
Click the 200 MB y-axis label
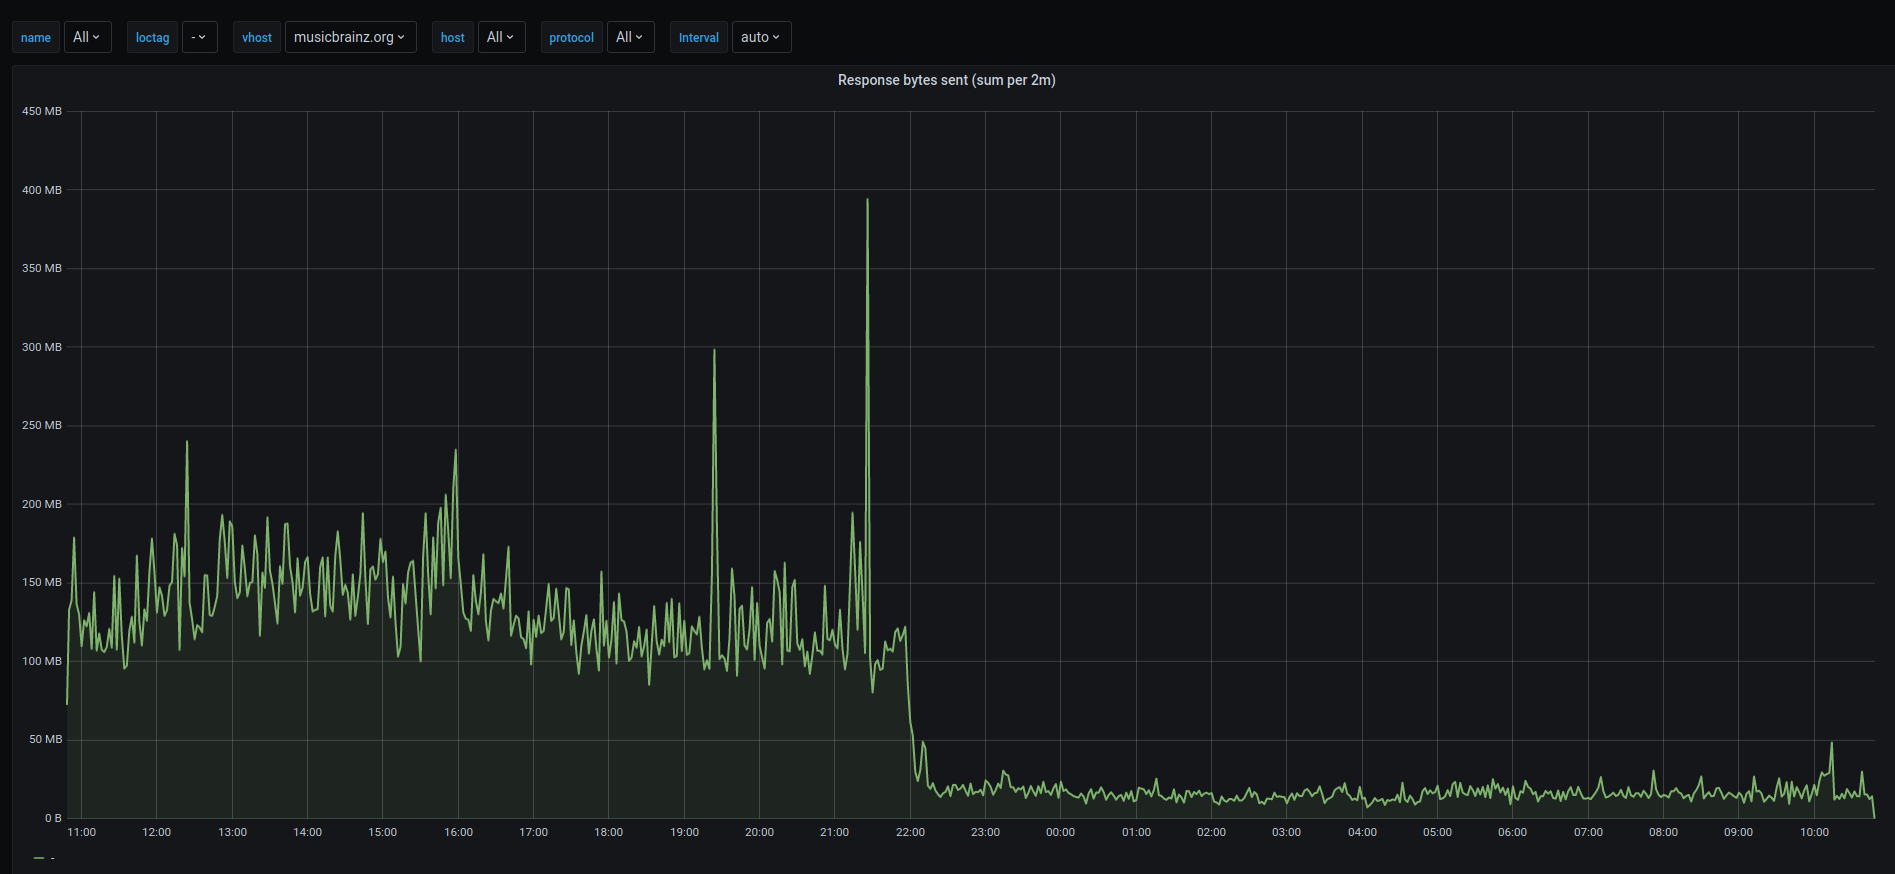[x=42, y=504]
